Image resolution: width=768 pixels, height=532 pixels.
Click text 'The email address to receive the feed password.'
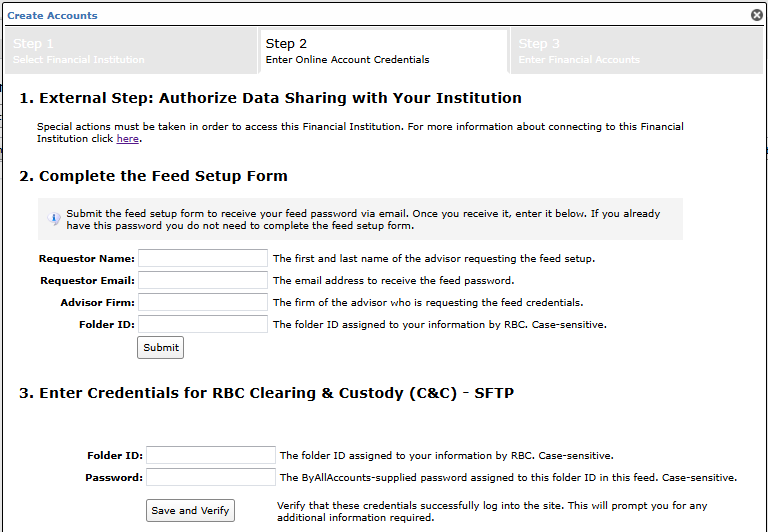click(x=394, y=281)
